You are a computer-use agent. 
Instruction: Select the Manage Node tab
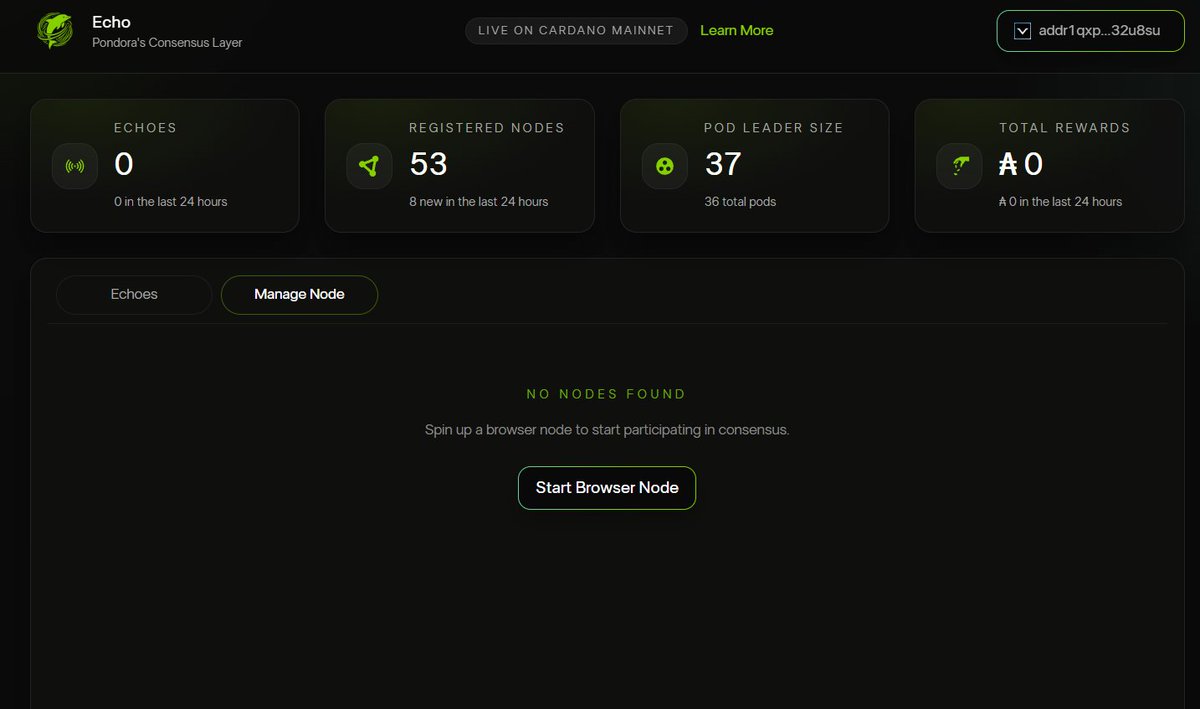299,295
